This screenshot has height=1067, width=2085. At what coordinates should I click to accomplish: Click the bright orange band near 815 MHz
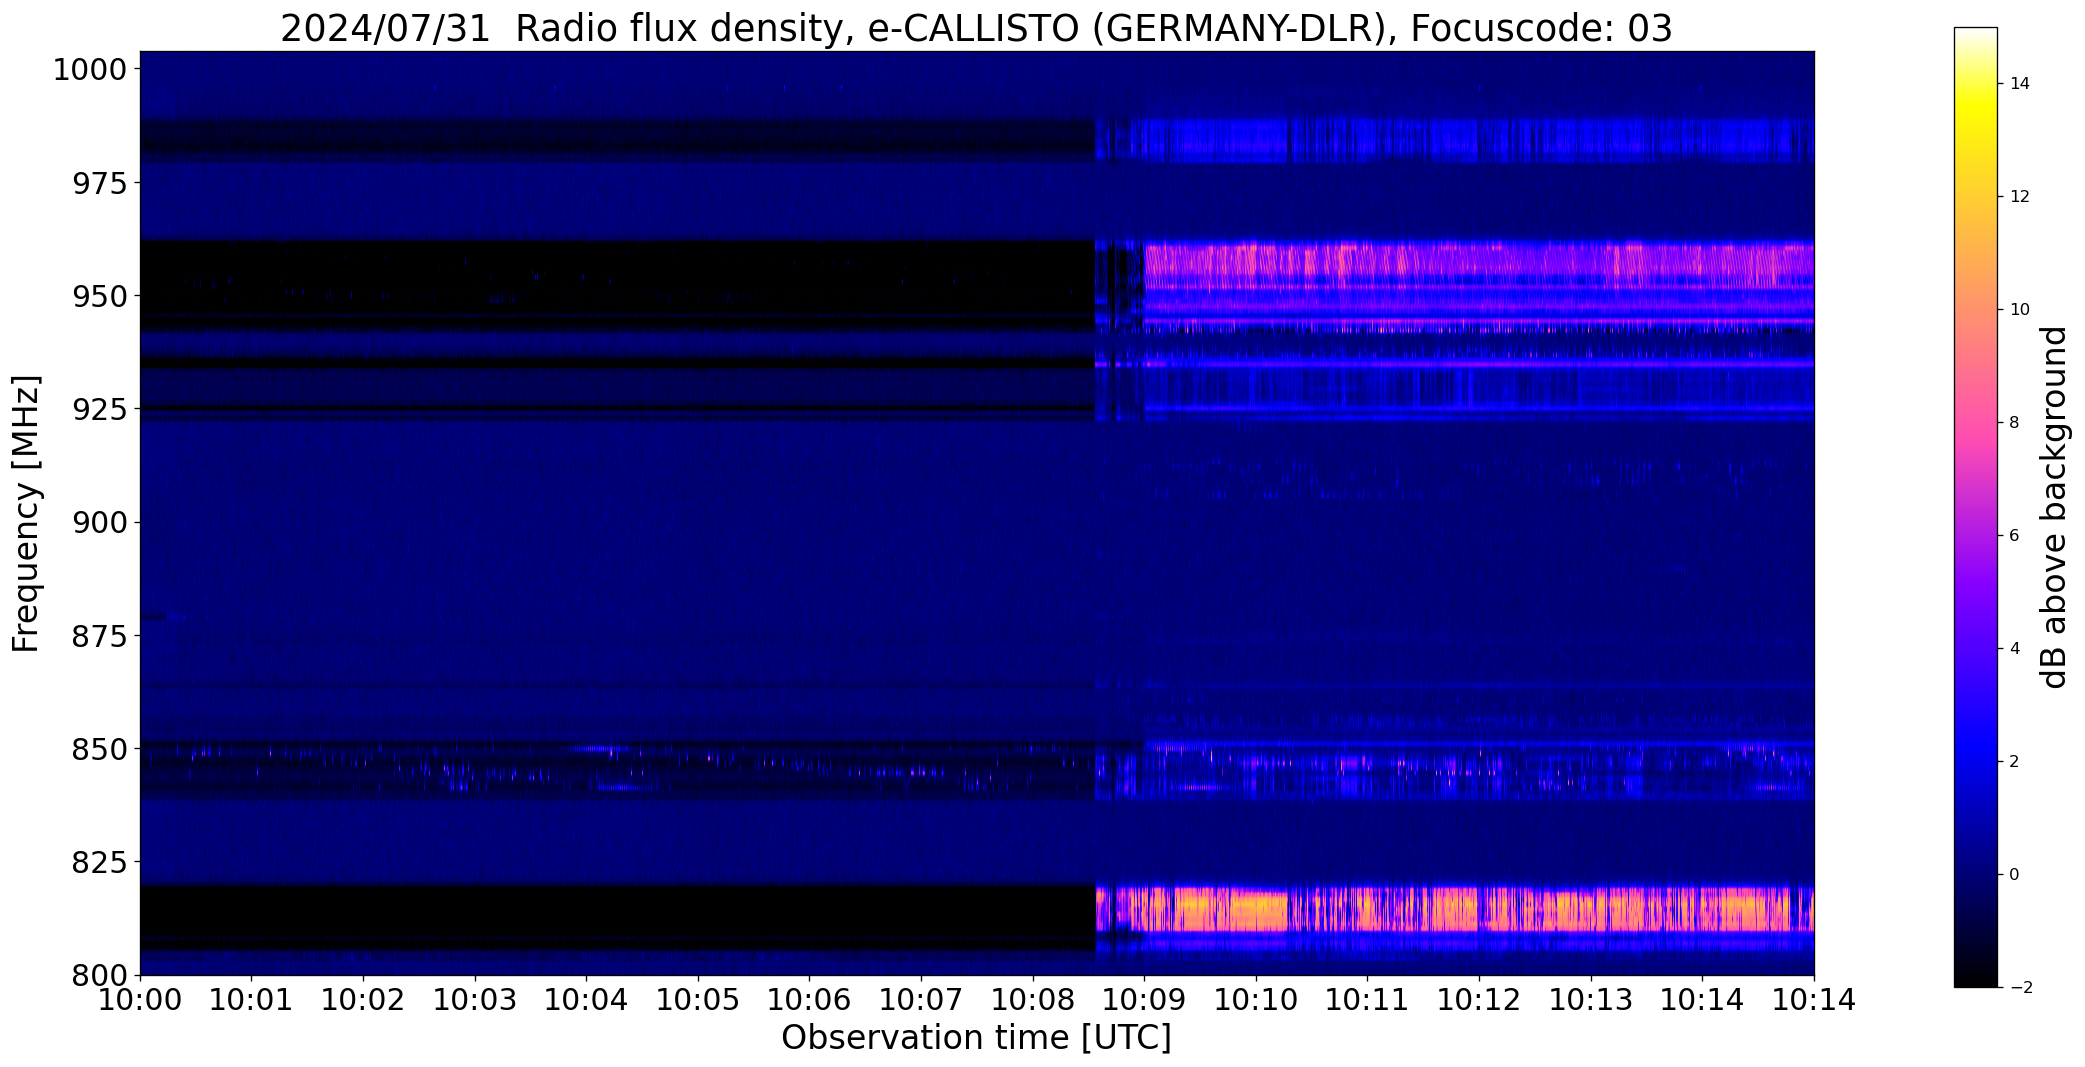click(1455, 910)
